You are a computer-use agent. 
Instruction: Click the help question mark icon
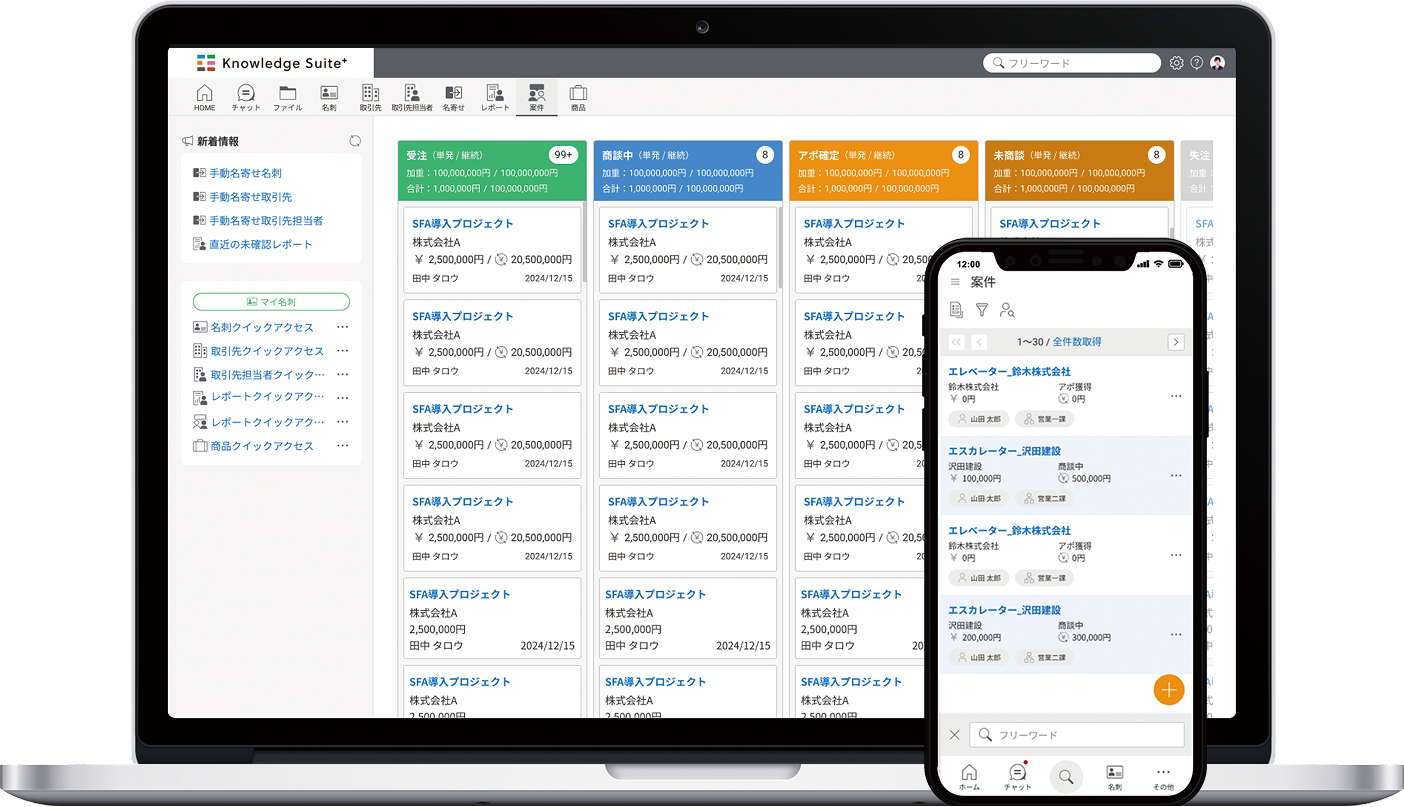pos(1197,63)
